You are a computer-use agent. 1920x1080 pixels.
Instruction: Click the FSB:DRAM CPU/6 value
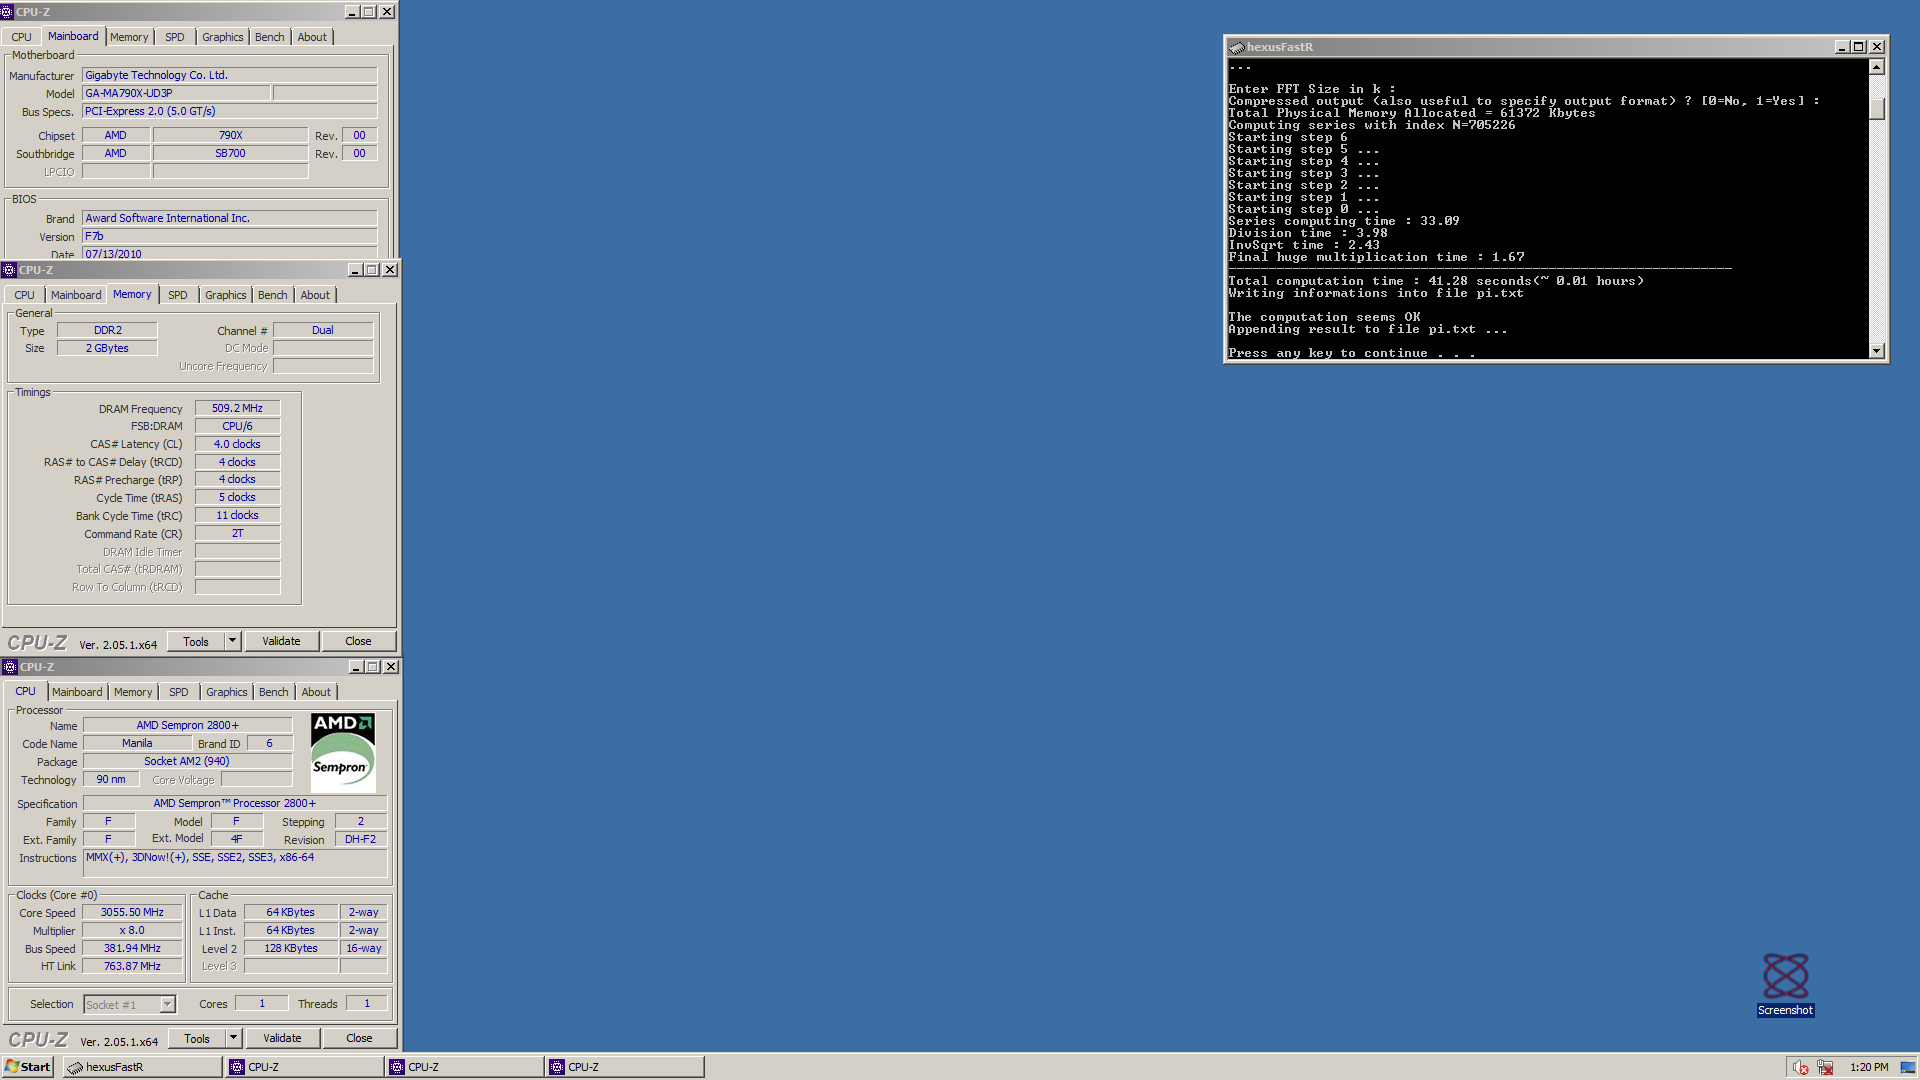pyautogui.click(x=237, y=426)
